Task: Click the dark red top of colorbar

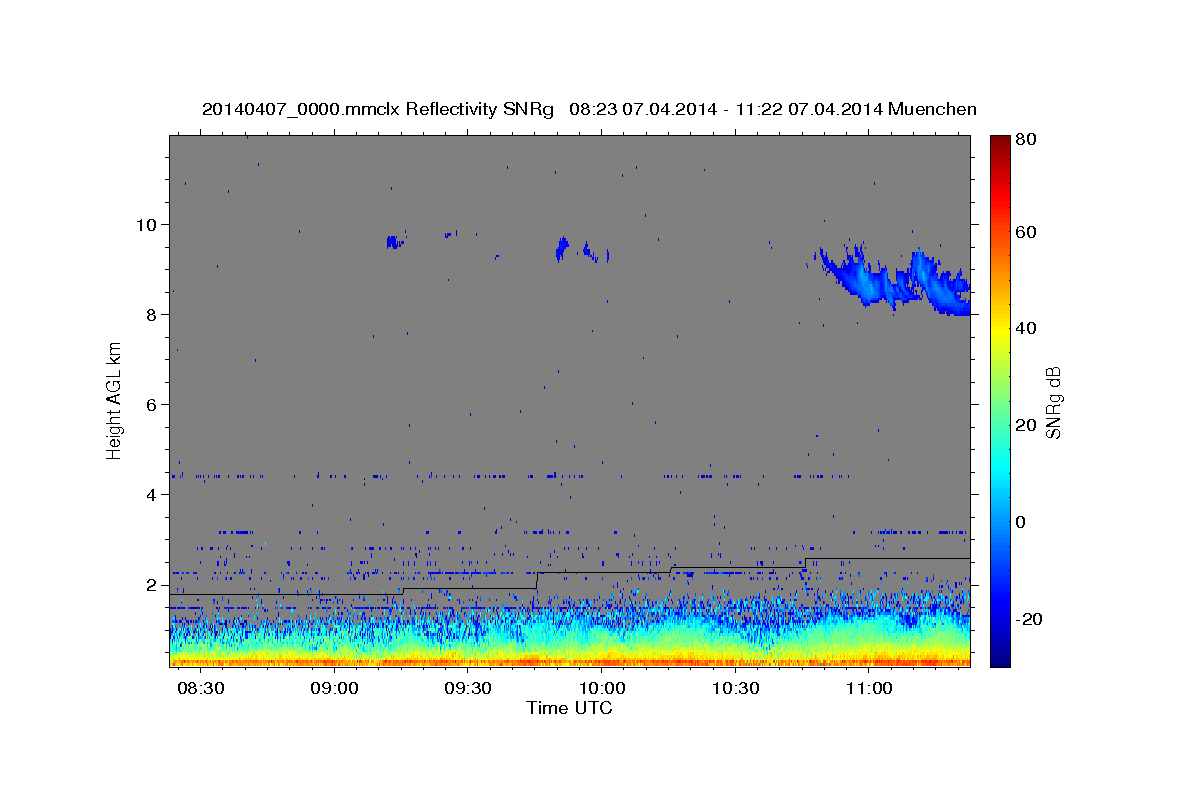Action: pos(999,143)
